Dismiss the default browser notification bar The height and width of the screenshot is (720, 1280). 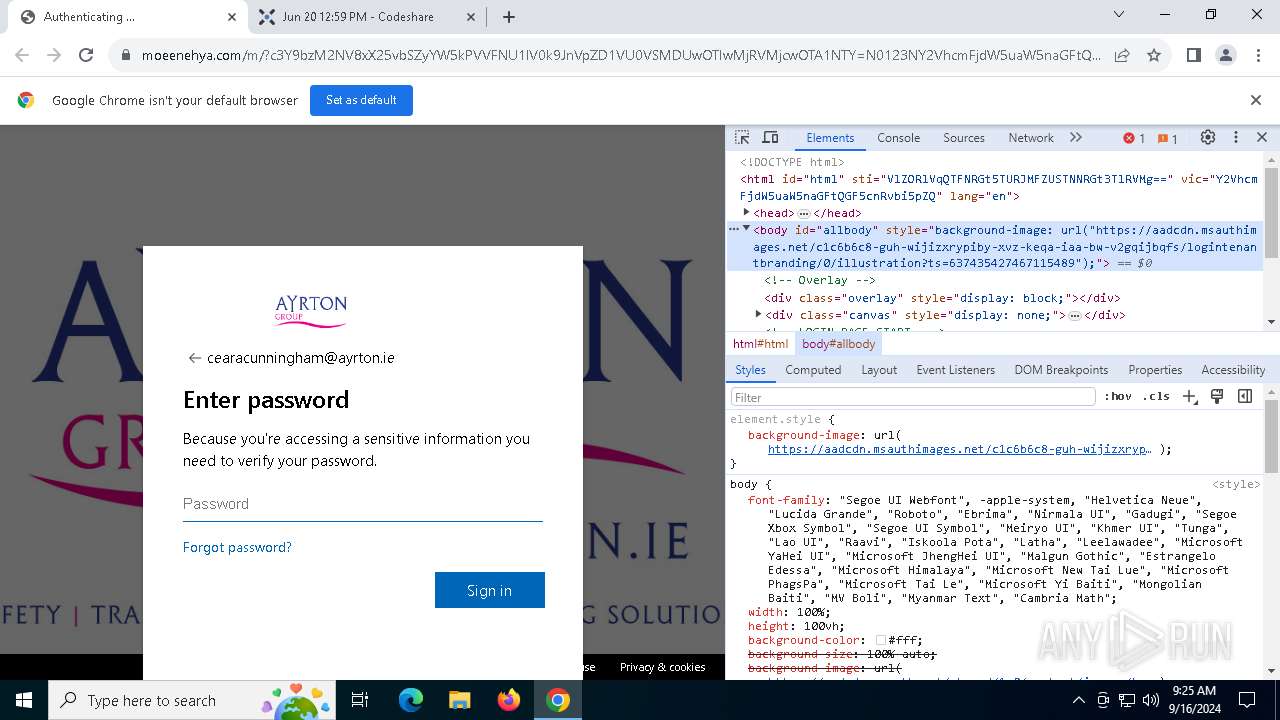[1256, 100]
